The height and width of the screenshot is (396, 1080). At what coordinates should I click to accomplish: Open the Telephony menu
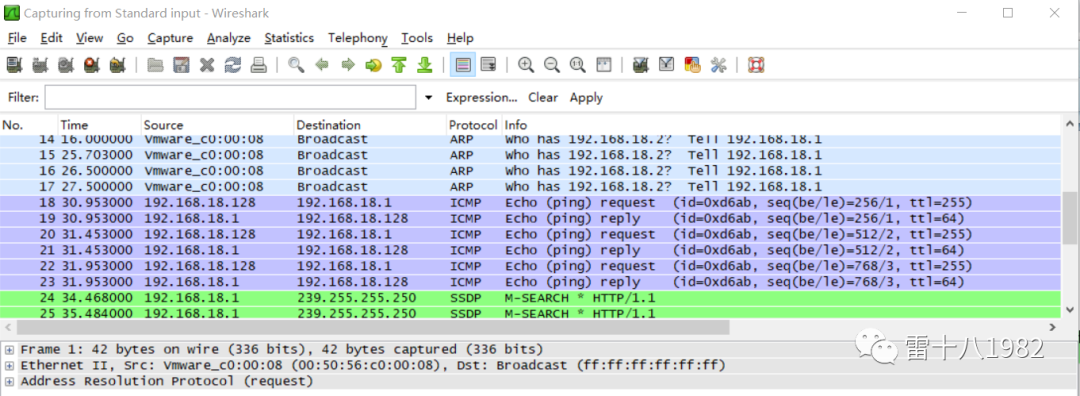[357, 38]
